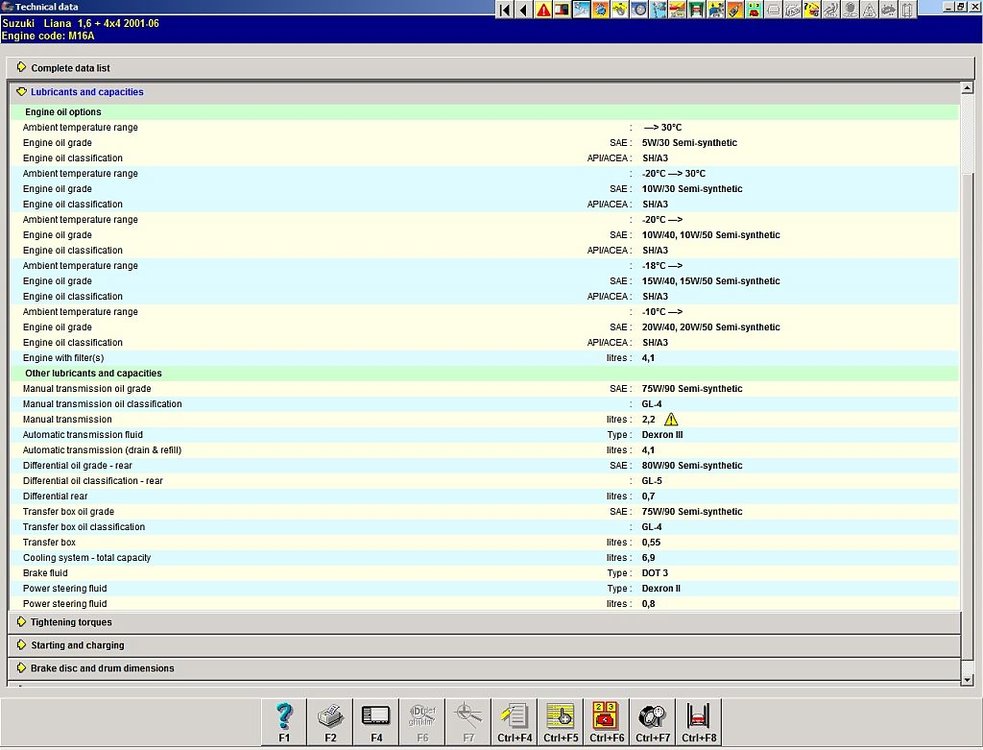This screenshot has width=983, height=750.
Task: Click warning triangle beside Manual transmission 2,2 litres
Action: (x=671, y=419)
